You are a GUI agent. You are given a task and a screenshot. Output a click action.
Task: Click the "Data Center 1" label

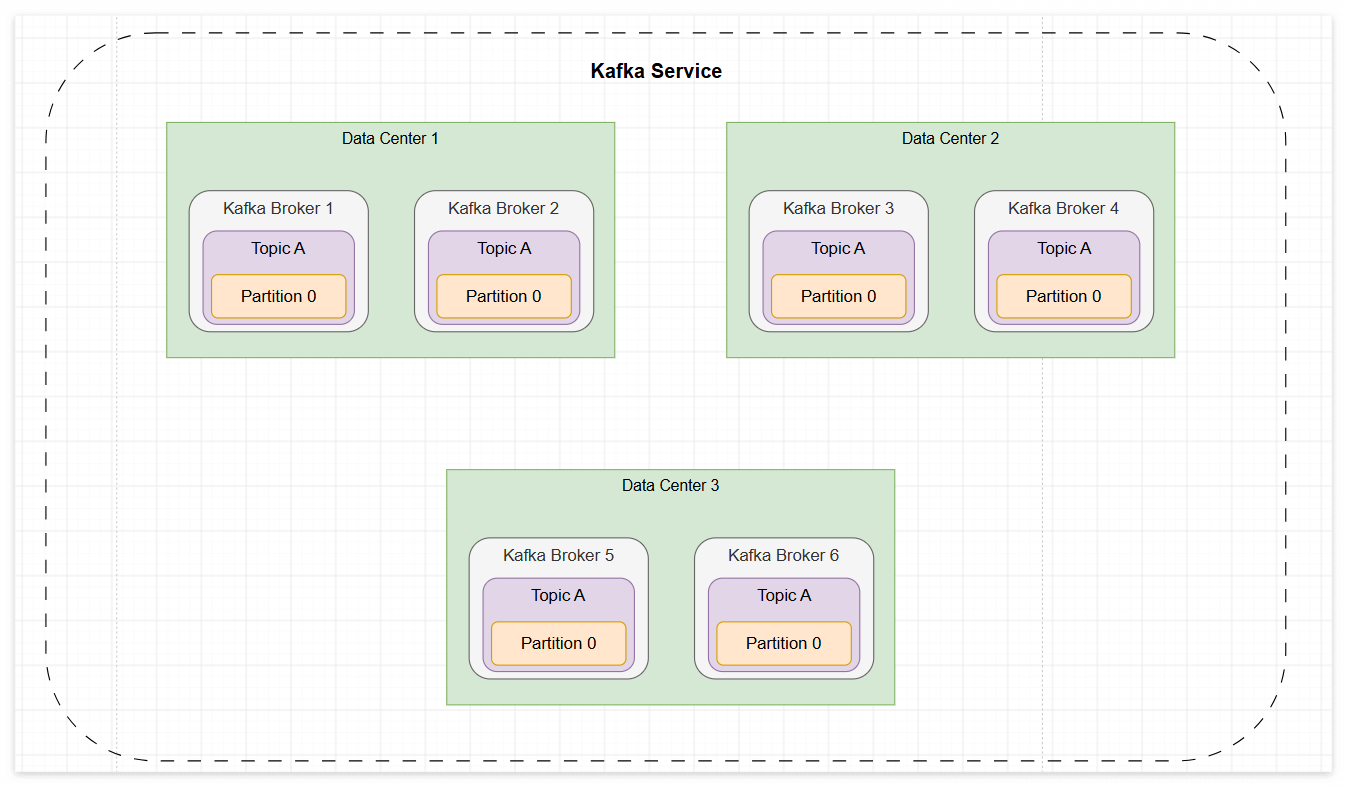(x=390, y=138)
